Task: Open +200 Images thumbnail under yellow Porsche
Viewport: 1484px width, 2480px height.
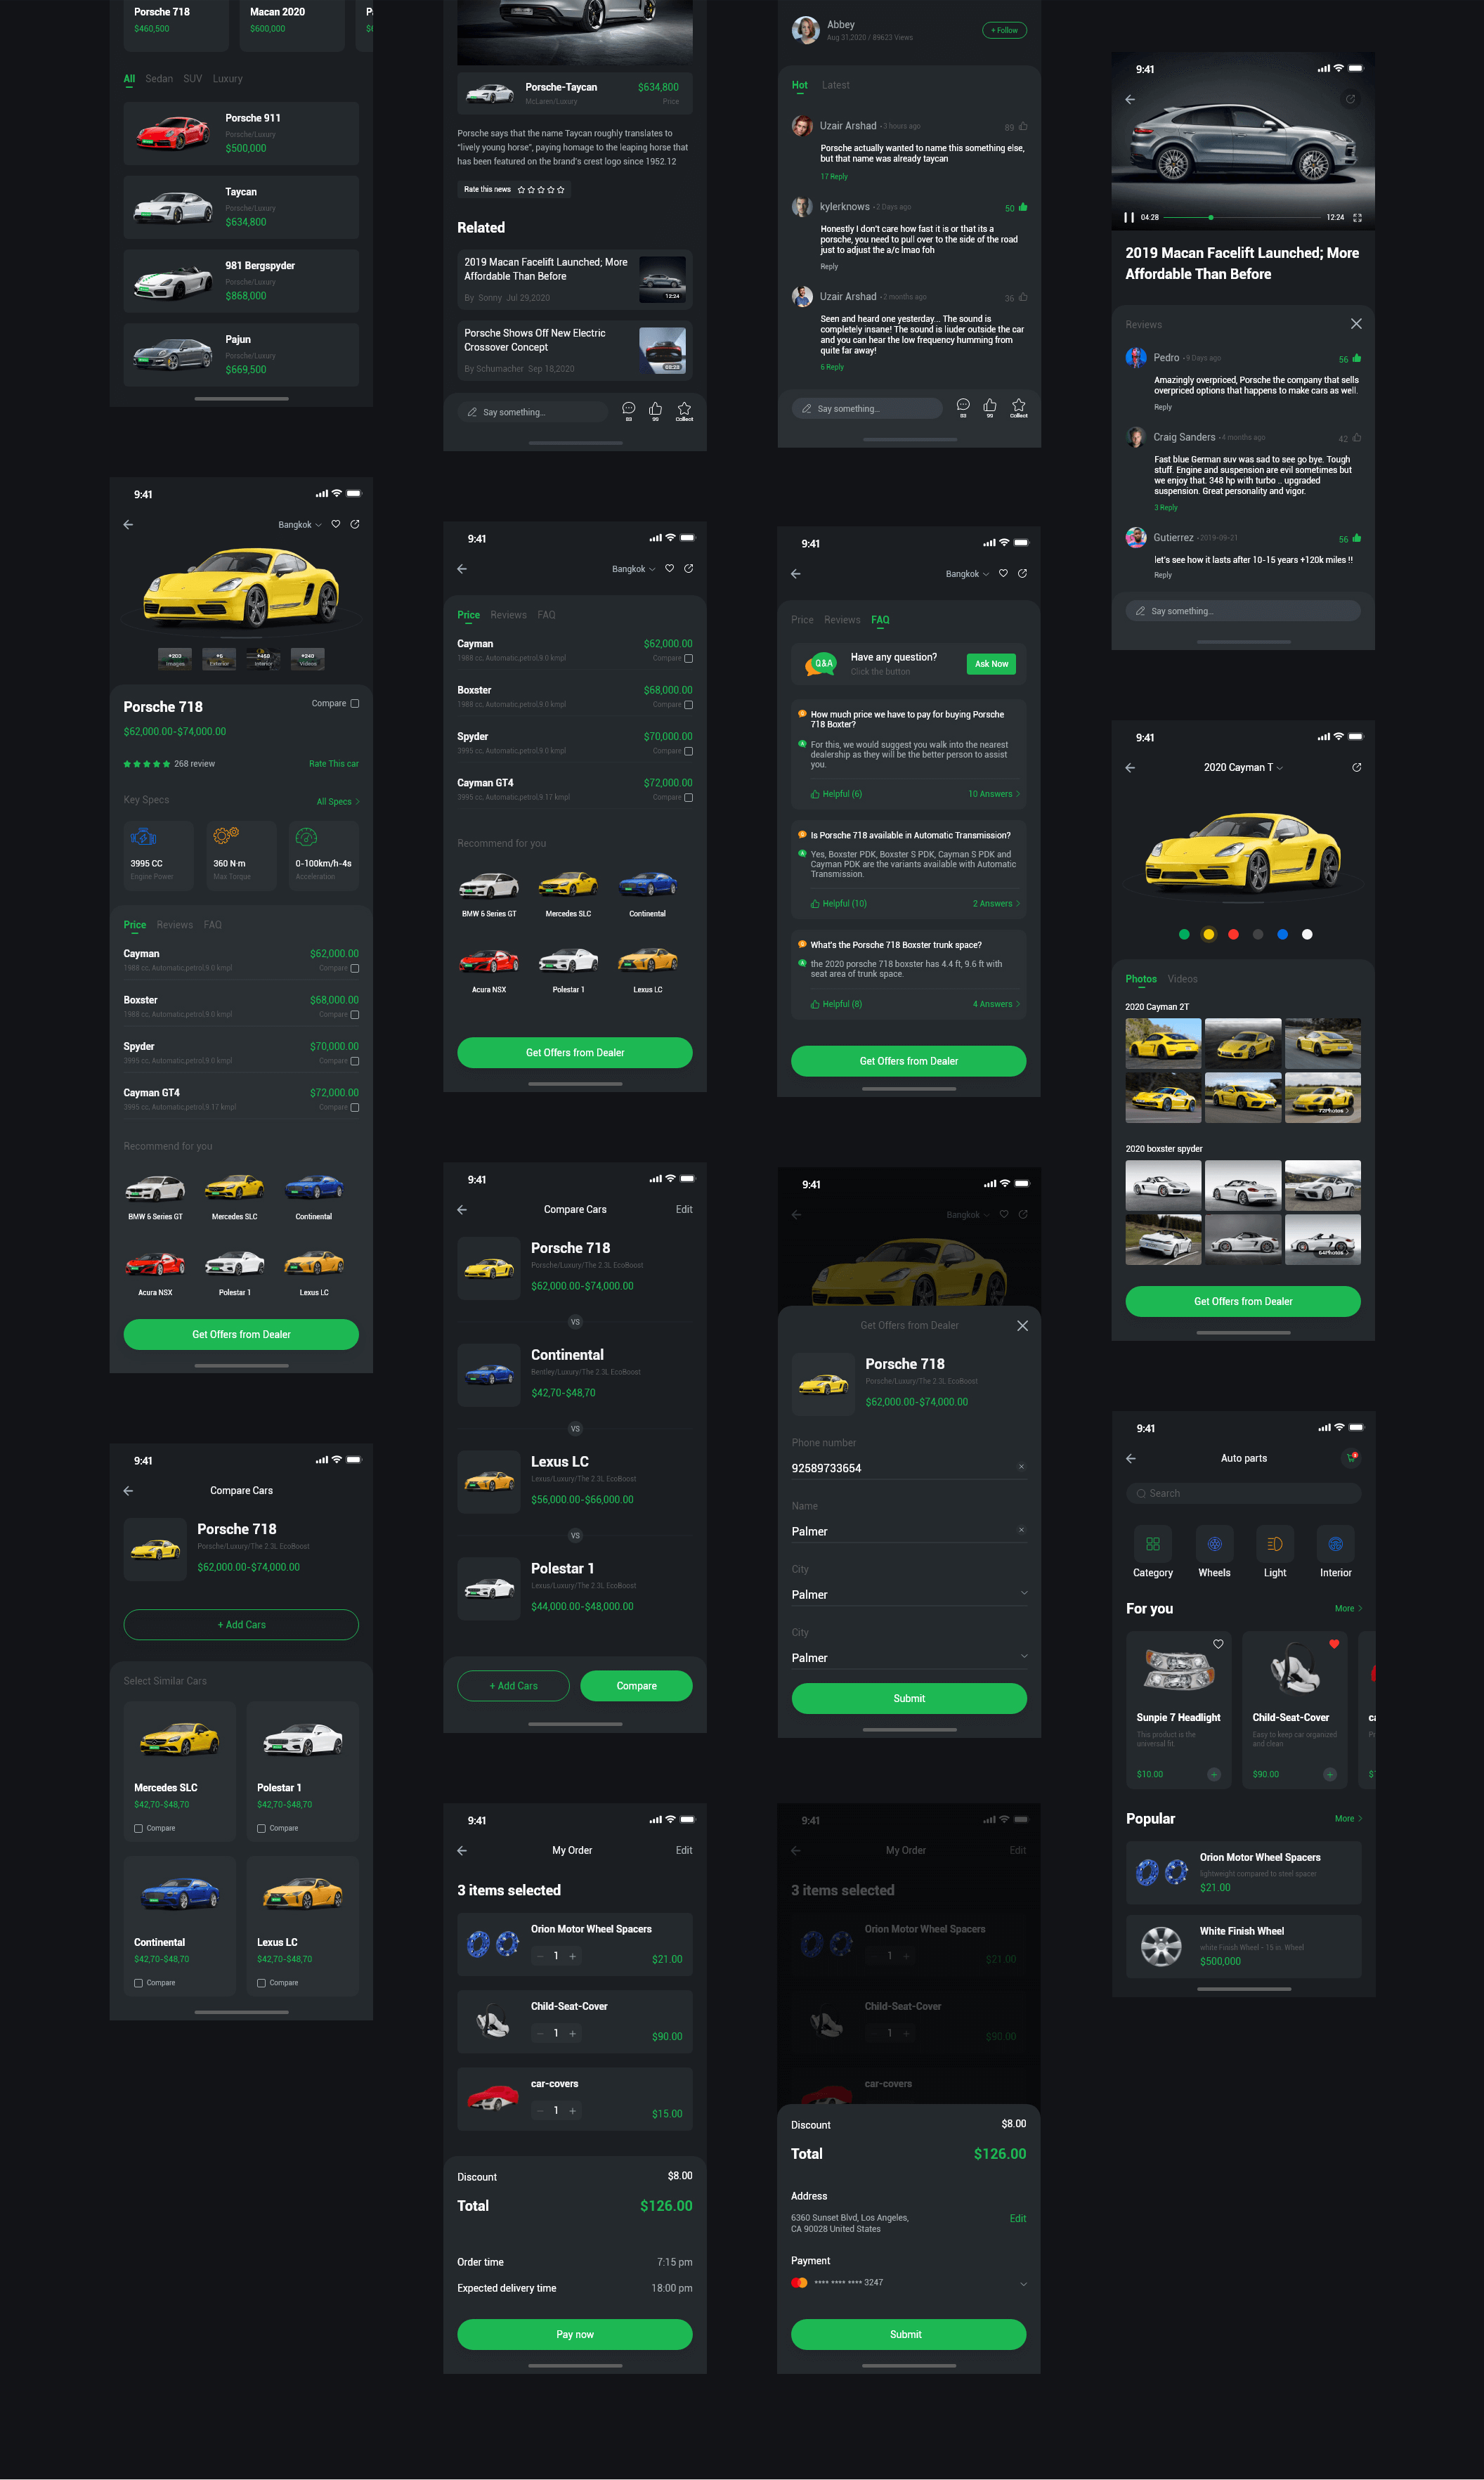Action: (x=175, y=659)
